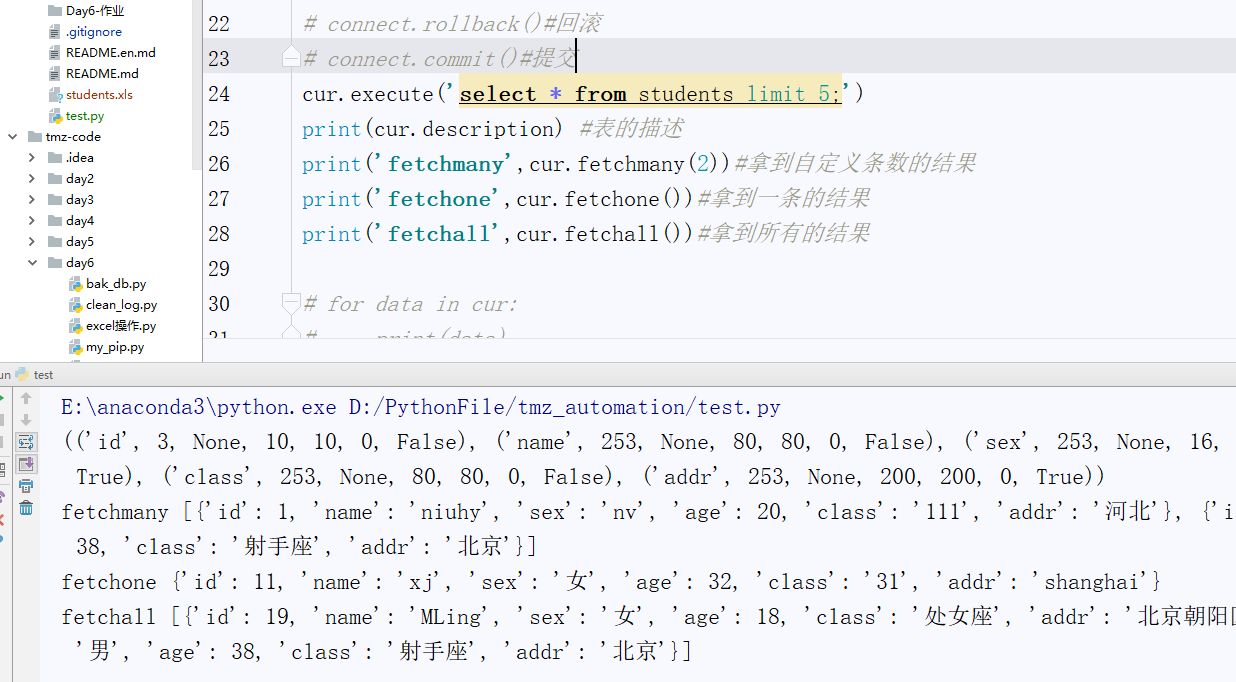Expand the .idea folder
The height and width of the screenshot is (682, 1236).
(32, 158)
